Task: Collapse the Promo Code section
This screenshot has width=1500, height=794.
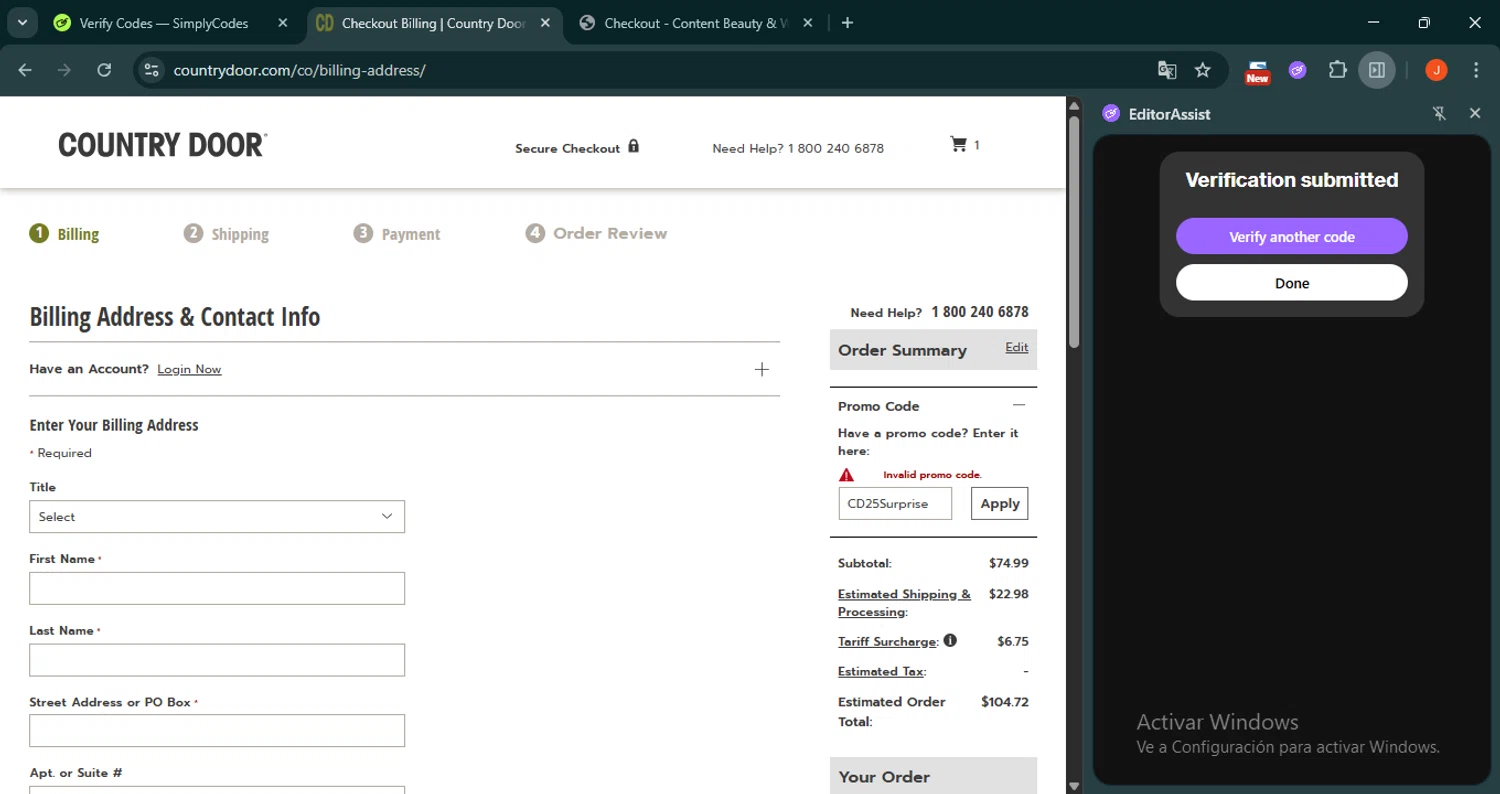Action: [1018, 405]
